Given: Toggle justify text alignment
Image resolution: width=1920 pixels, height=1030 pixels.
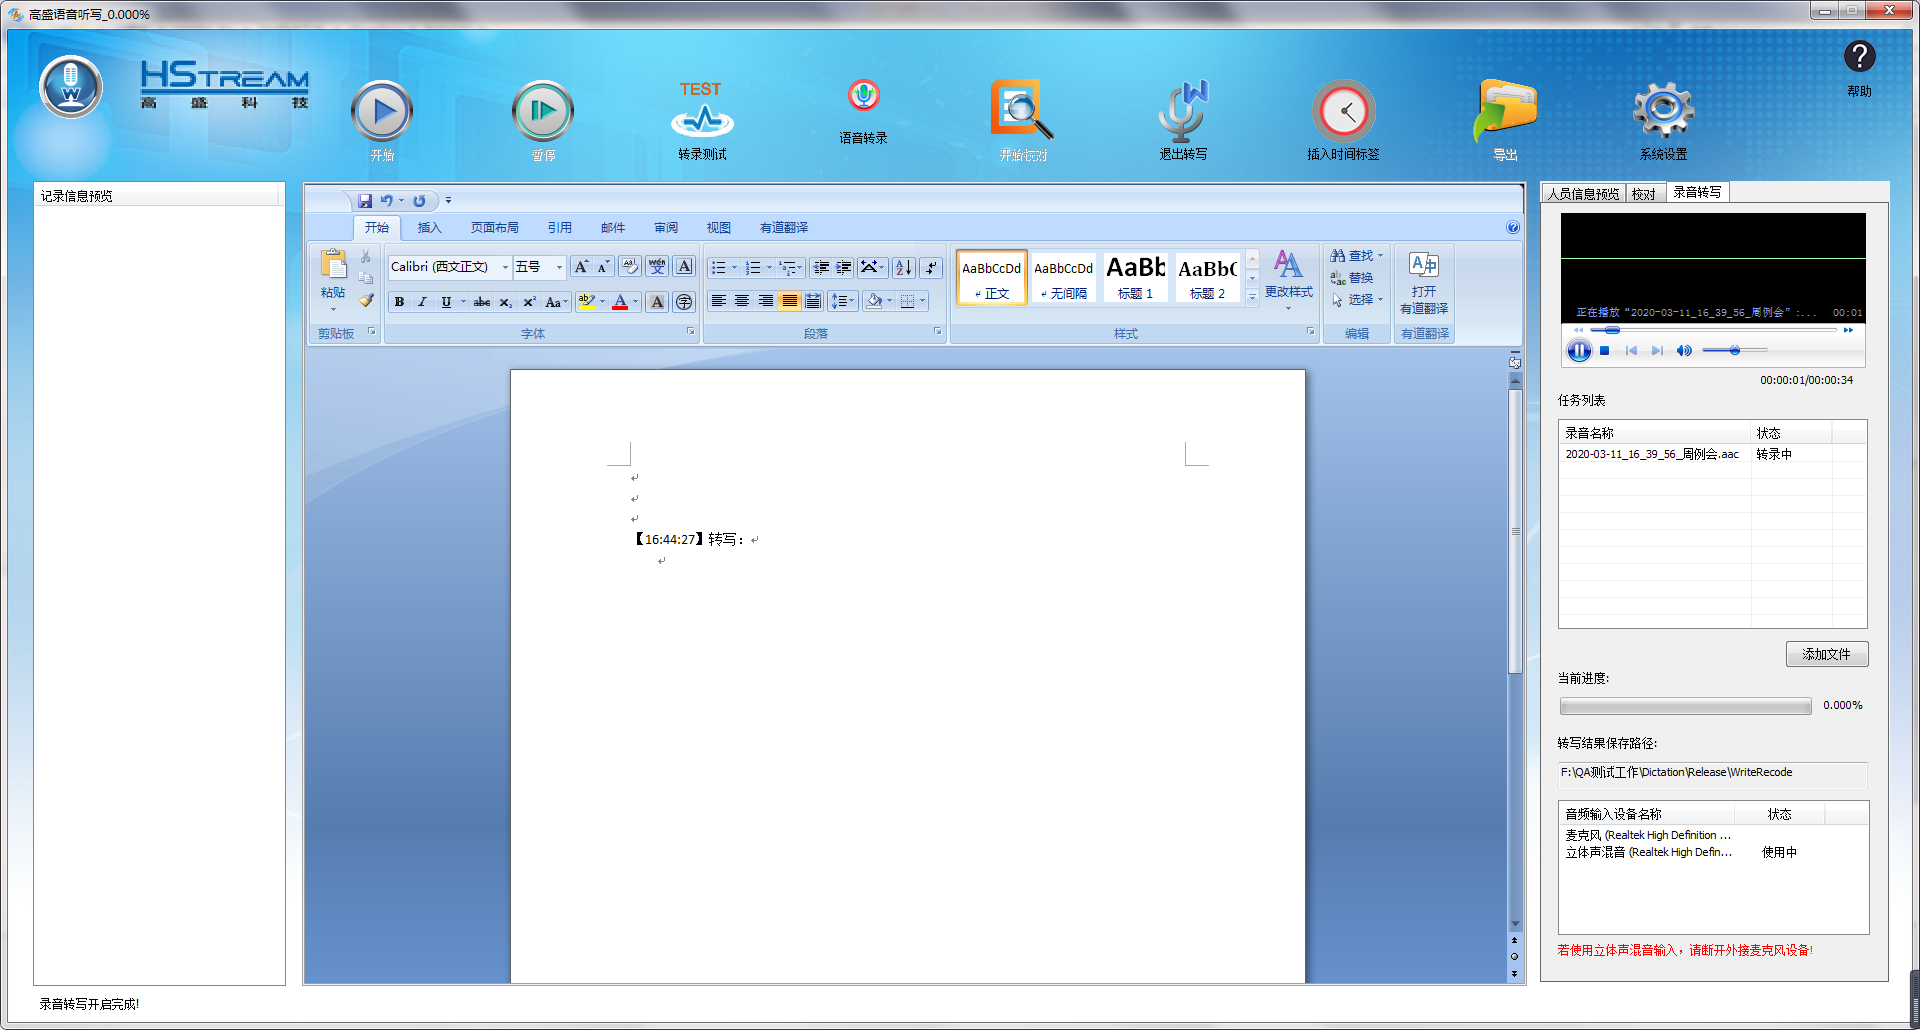Looking at the screenshot, I should coord(790,301).
